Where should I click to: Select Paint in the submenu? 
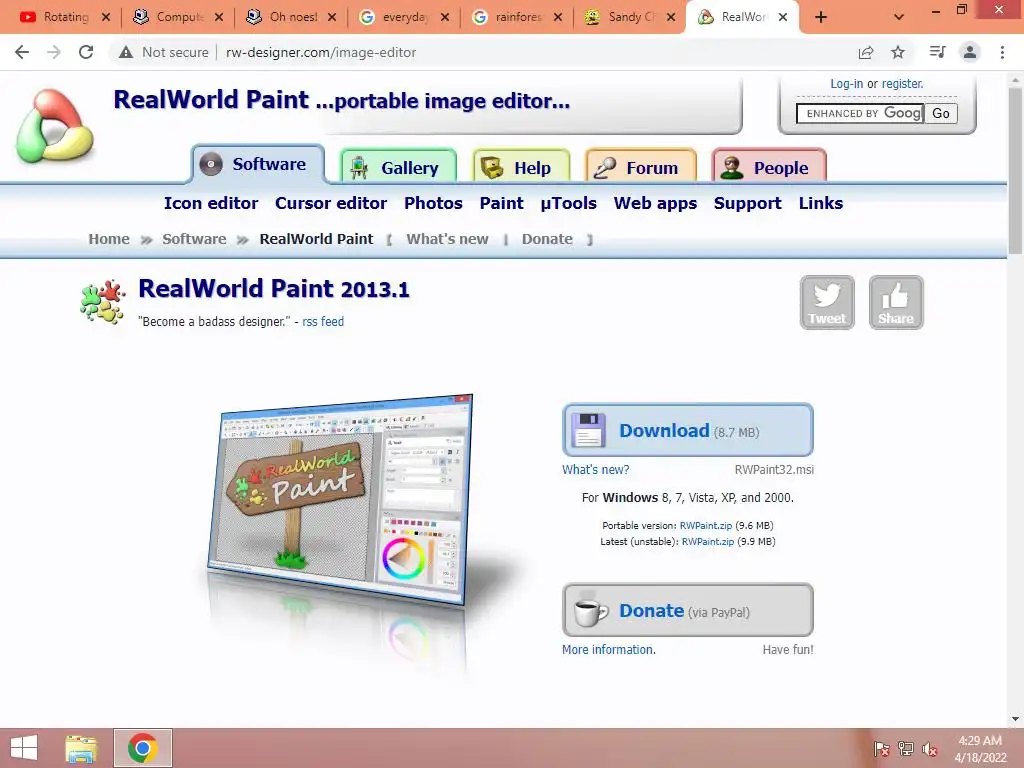[501, 203]
